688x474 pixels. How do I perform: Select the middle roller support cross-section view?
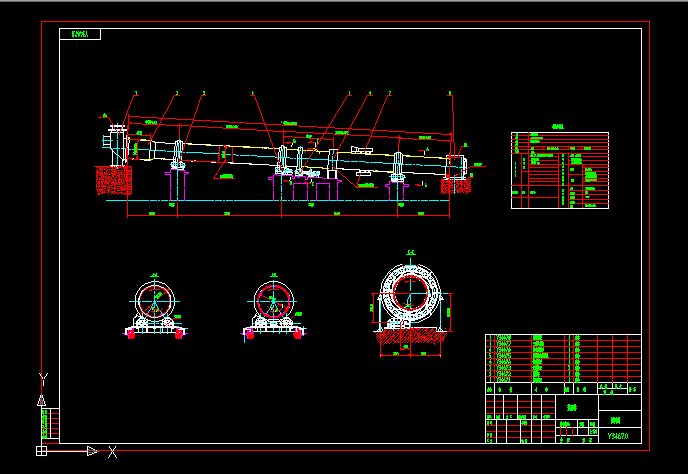273,307
